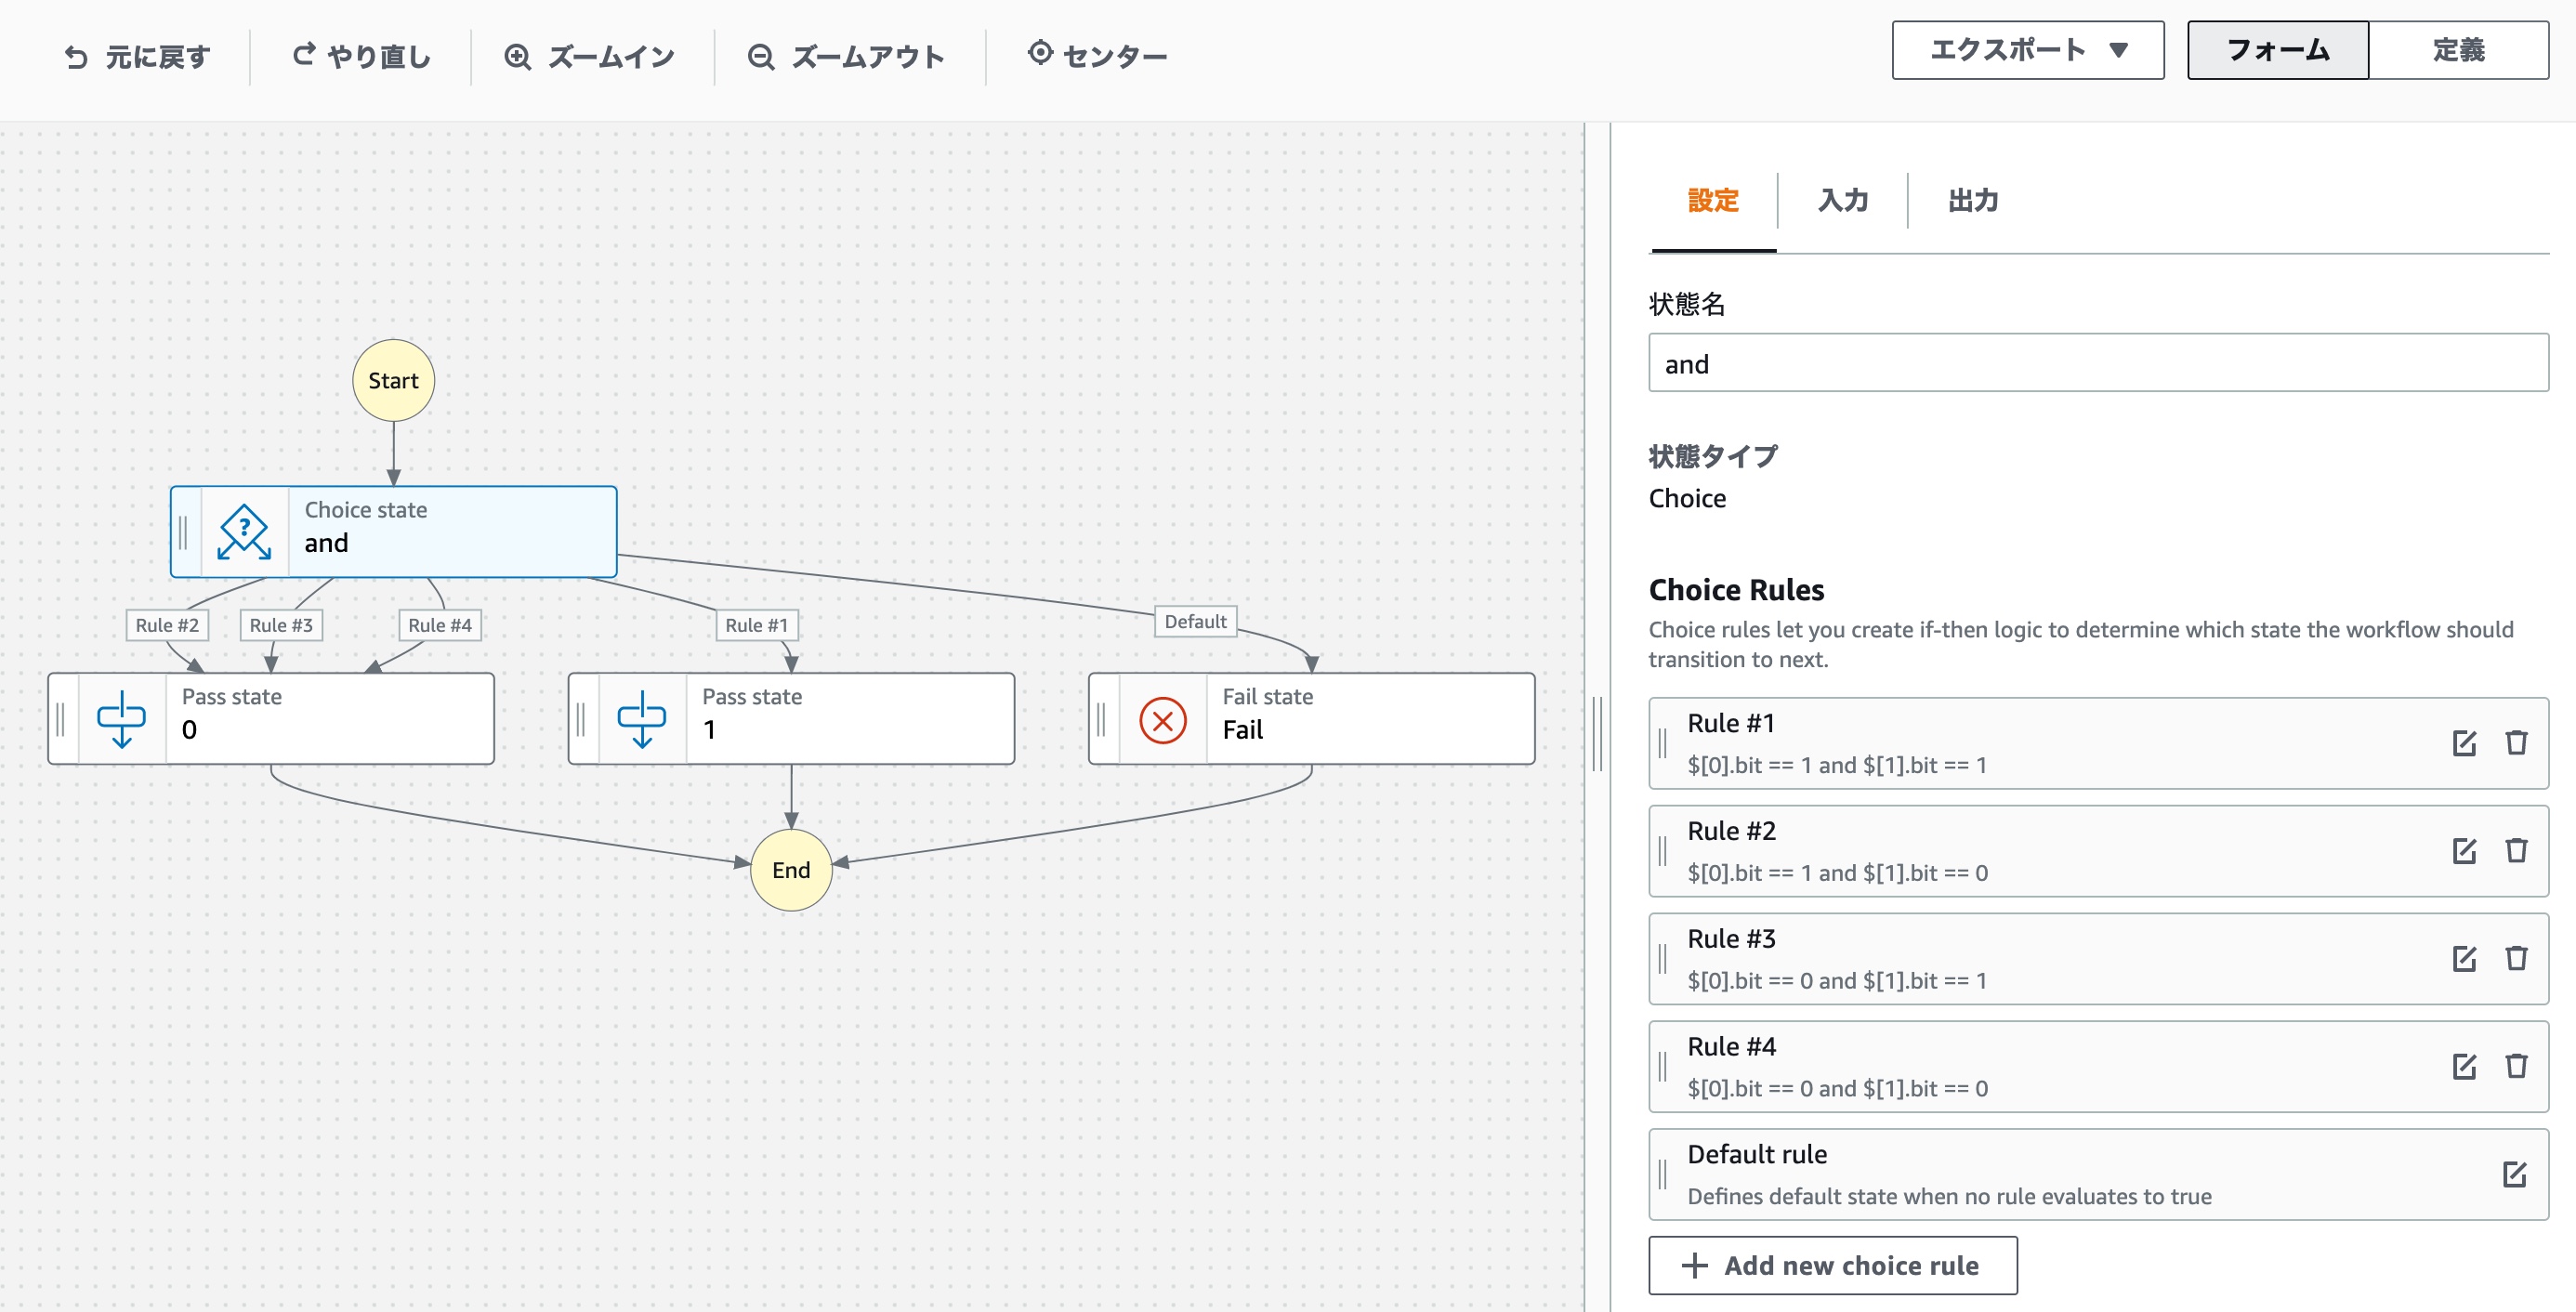Screen dimensions: 2576x1312
Task: Click the センター center canvas button
Action: (1097, 56)
